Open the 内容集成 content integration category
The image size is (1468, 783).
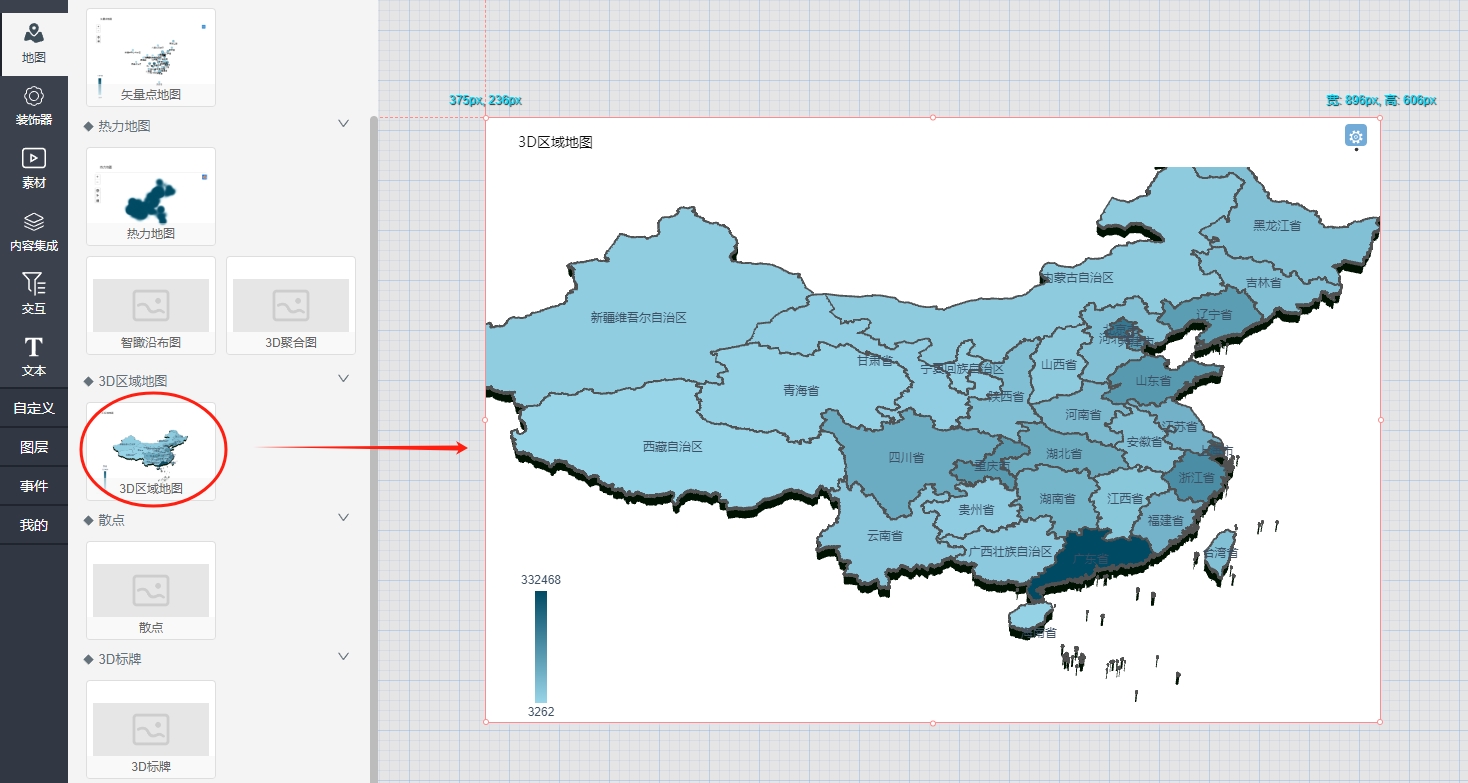(34, 232)
